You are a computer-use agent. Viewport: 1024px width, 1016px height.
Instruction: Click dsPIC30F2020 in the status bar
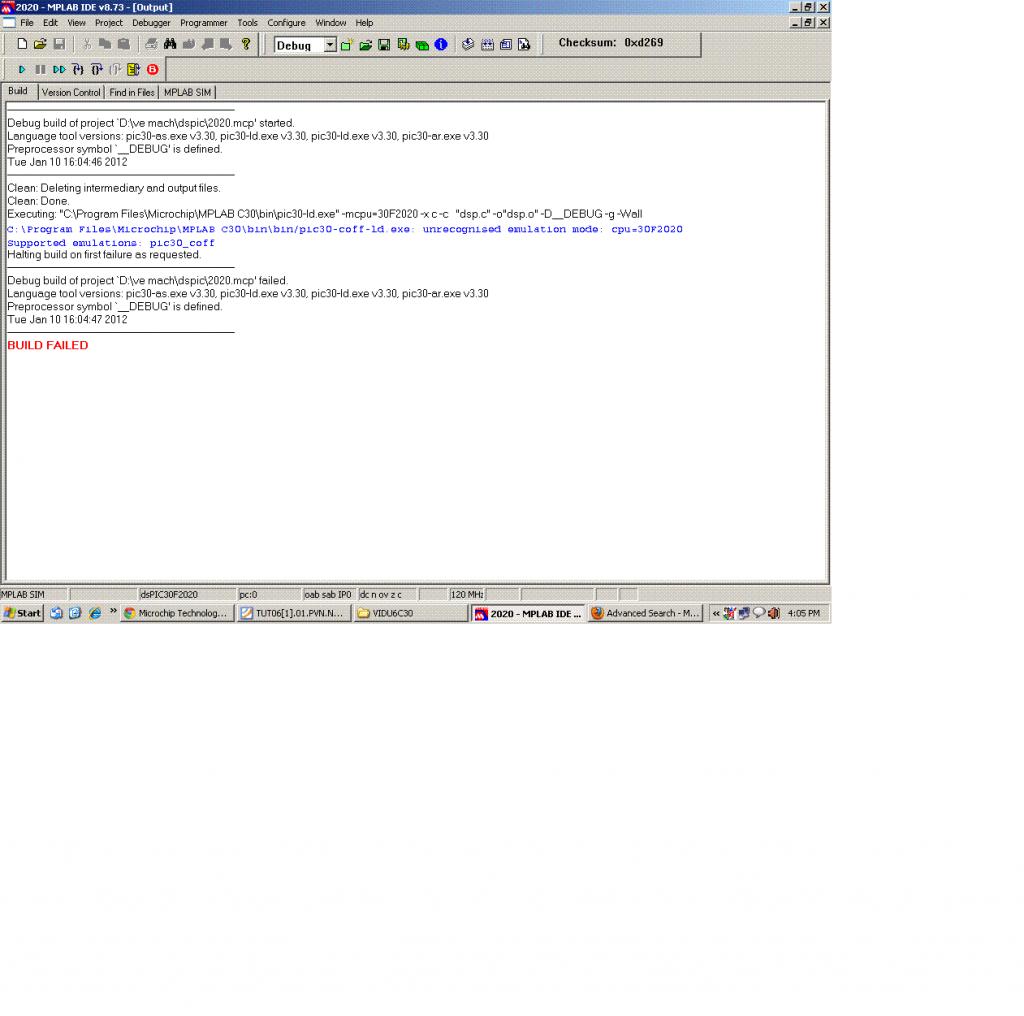point(187,594)
